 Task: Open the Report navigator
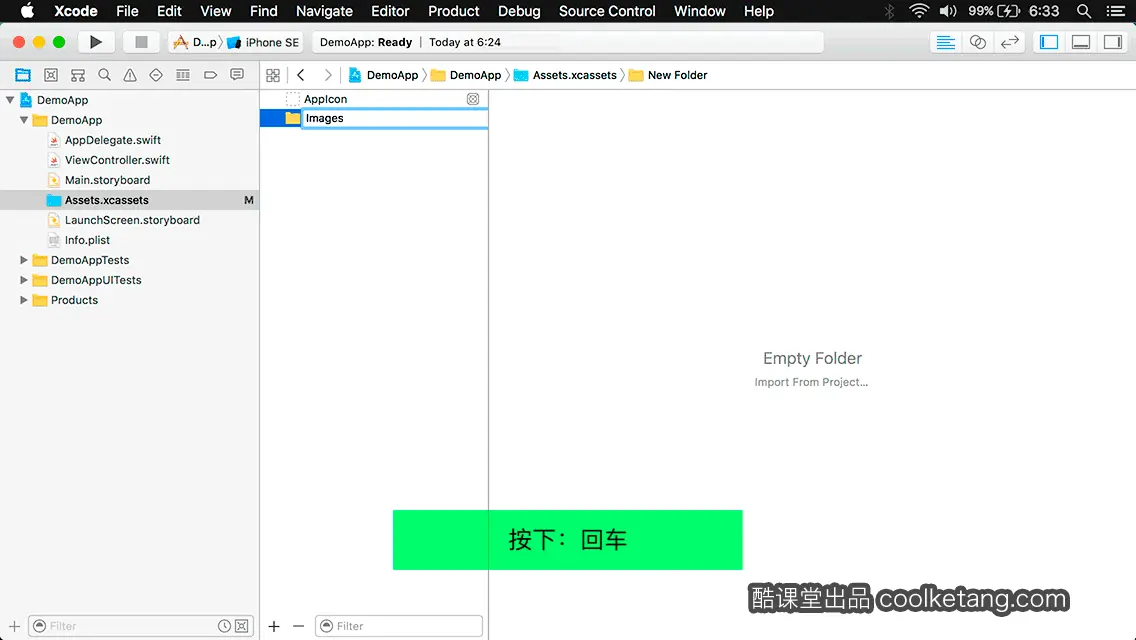click(x=237, y=75)
